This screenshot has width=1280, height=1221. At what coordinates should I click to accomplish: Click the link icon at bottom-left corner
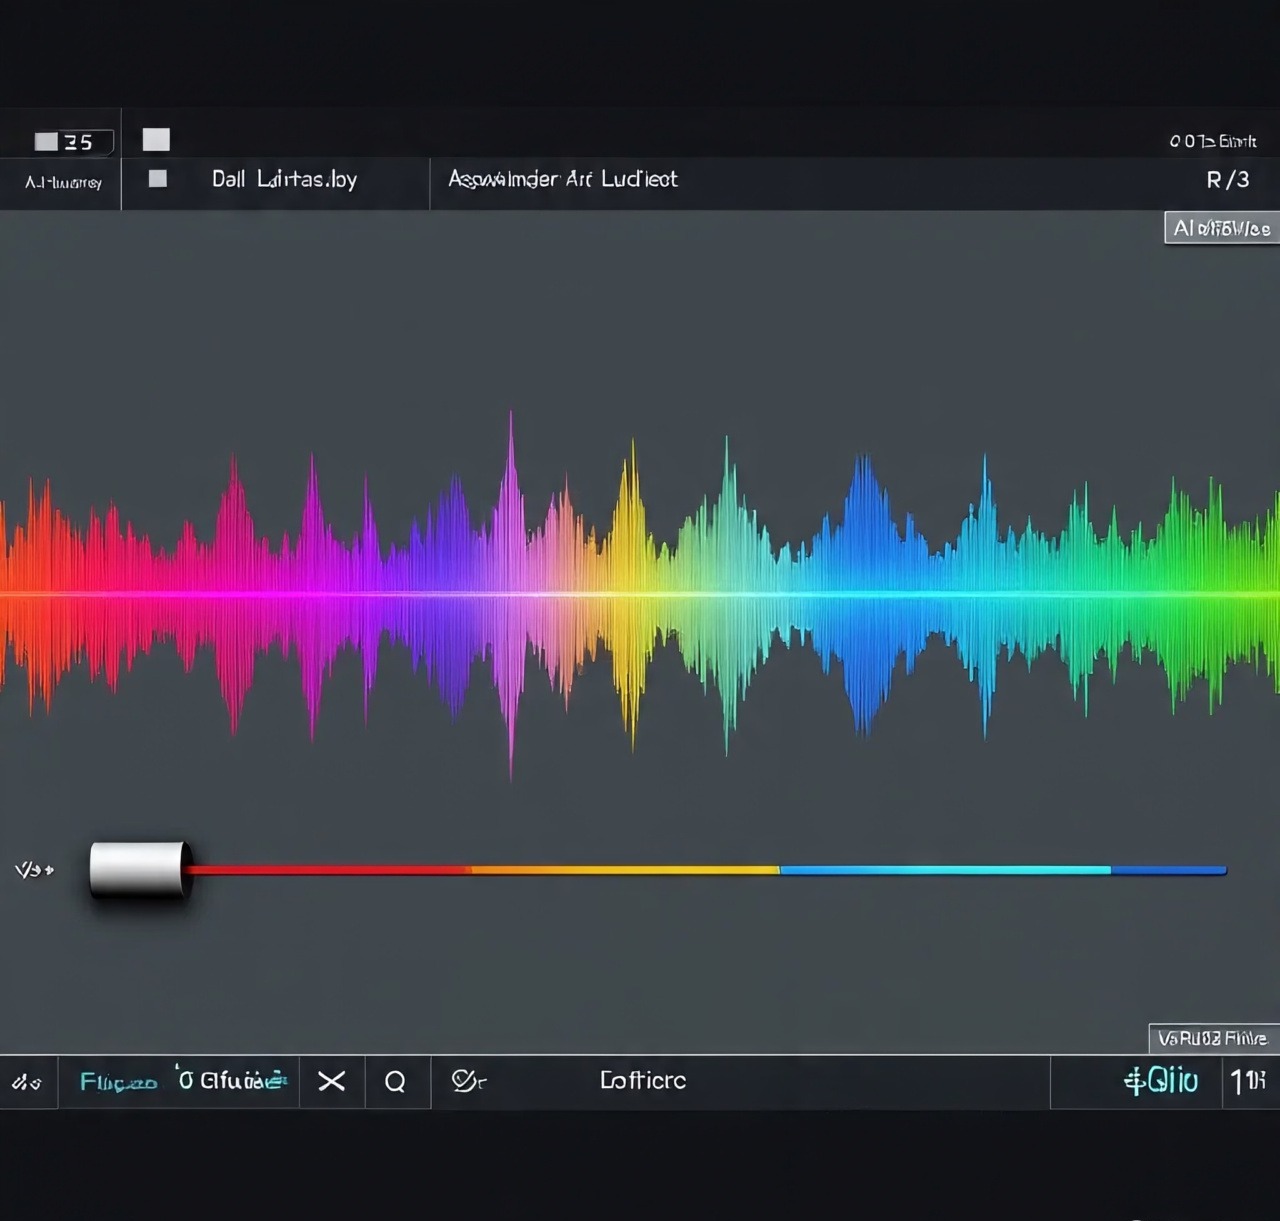click(26, 1082)
